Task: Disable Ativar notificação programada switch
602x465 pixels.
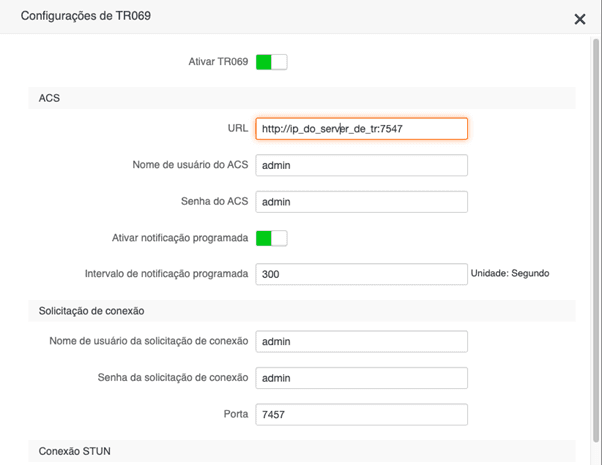Action: pyautogui.click(x=271, y=238)
